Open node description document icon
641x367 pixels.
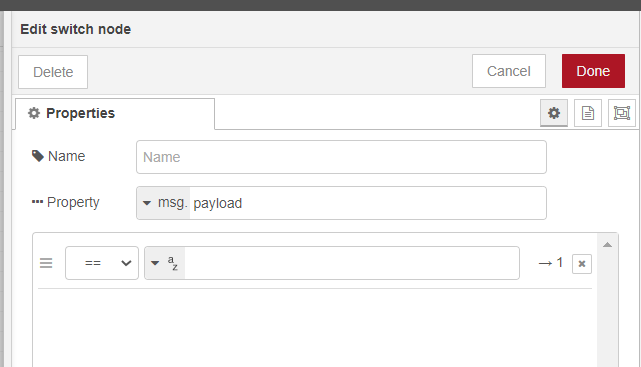pos(587,113)
